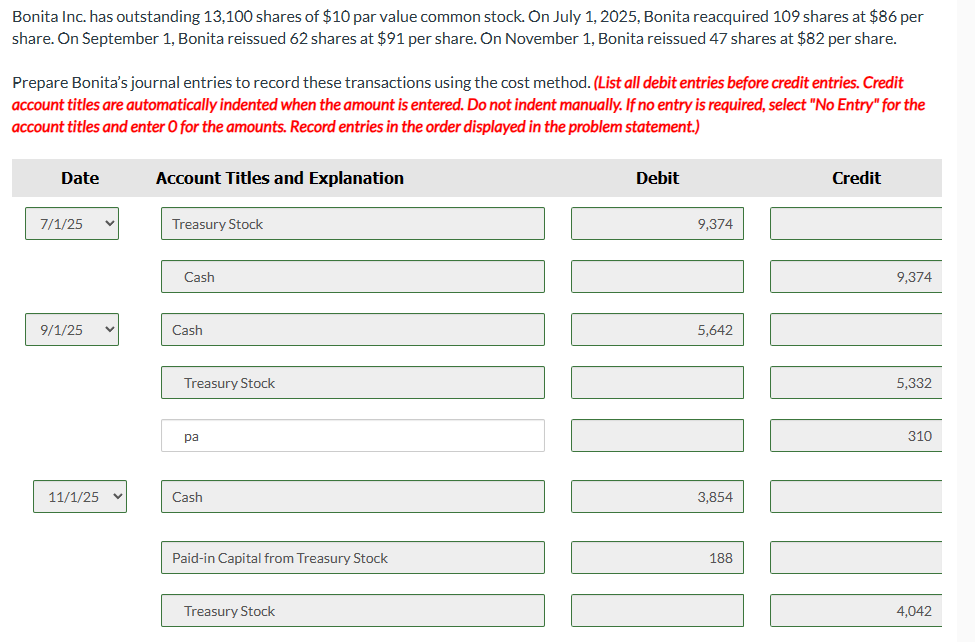The width and height of the screenshot is (975, 642).
Task: Open the 7/1/25 date dropdown
Action: click(72, 223)
